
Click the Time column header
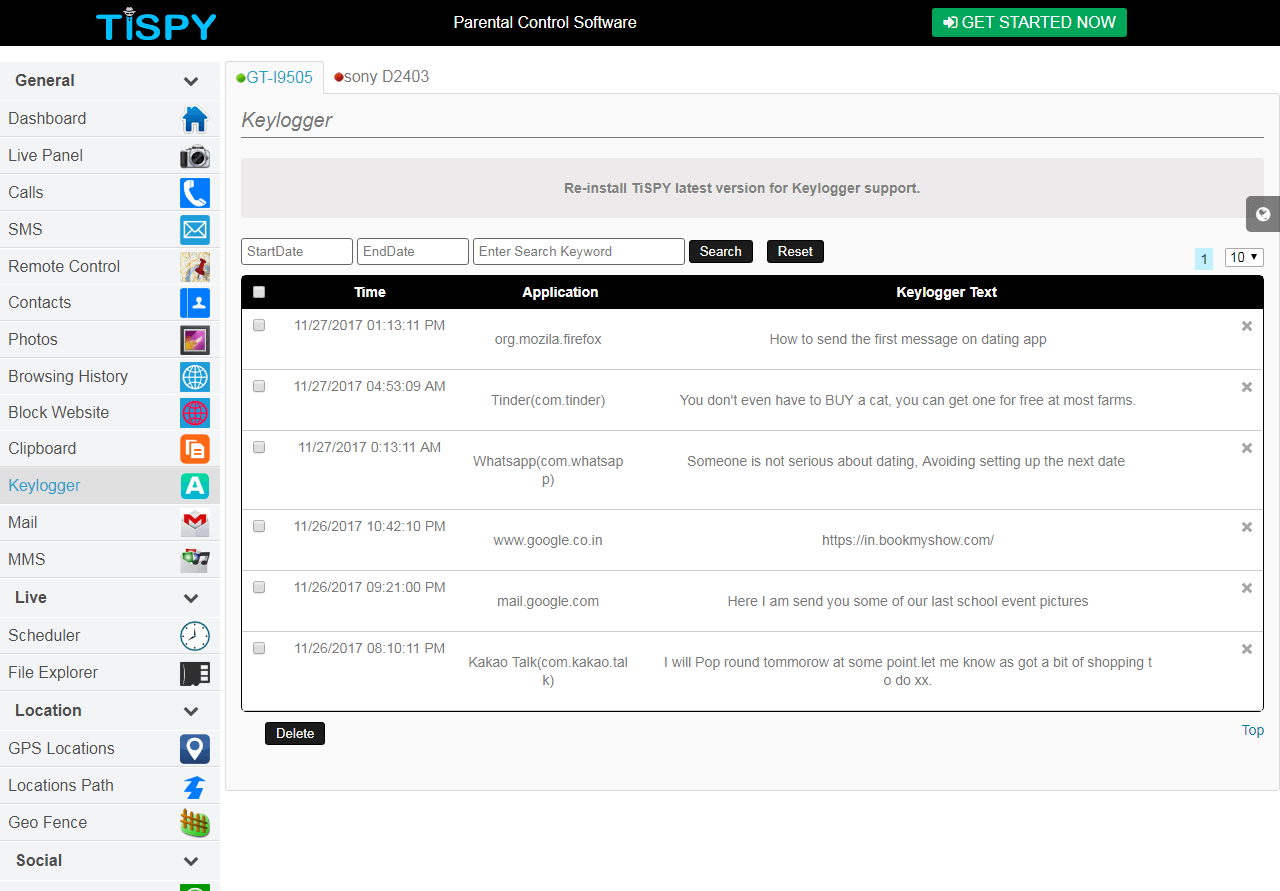(x=370, y=292)
